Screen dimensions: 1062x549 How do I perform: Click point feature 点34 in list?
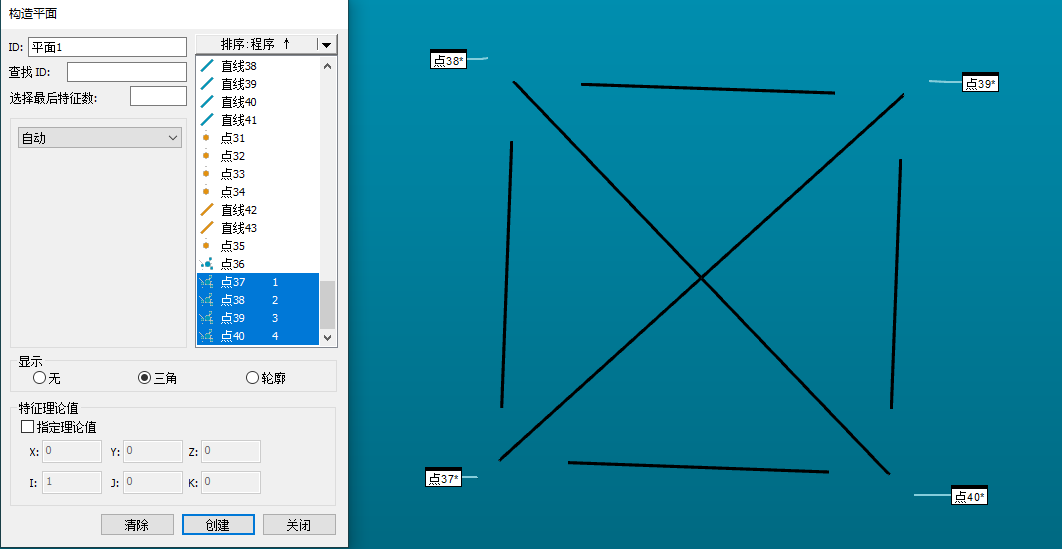(x=232, y=192)
